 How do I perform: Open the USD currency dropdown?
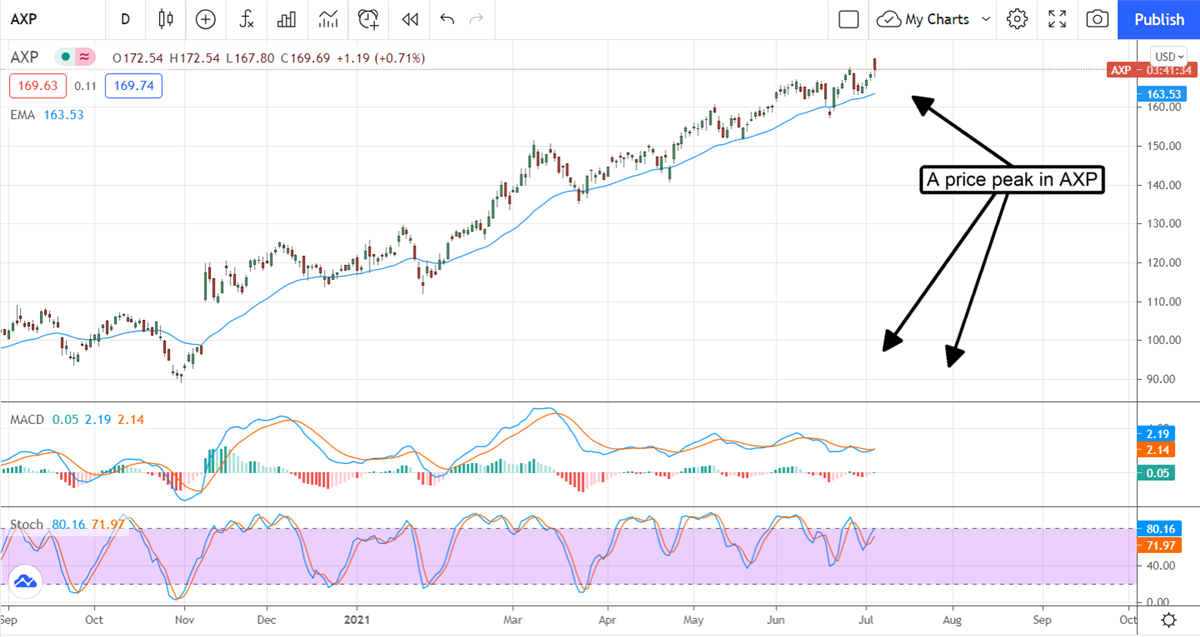point(1167,56)
